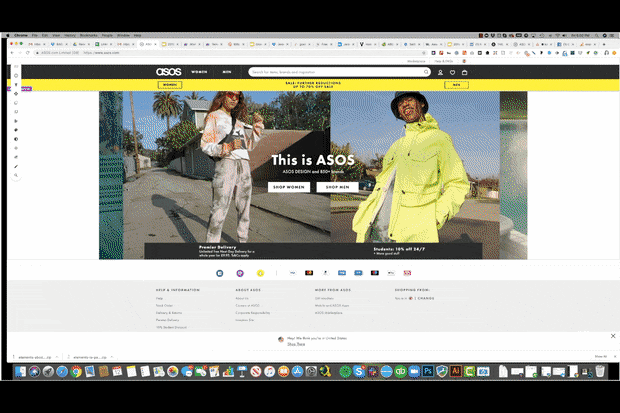The width and height of the screenshot is (620, 413).
Task: Open the Bookmarks menu in menu bar
Action: 93,7
